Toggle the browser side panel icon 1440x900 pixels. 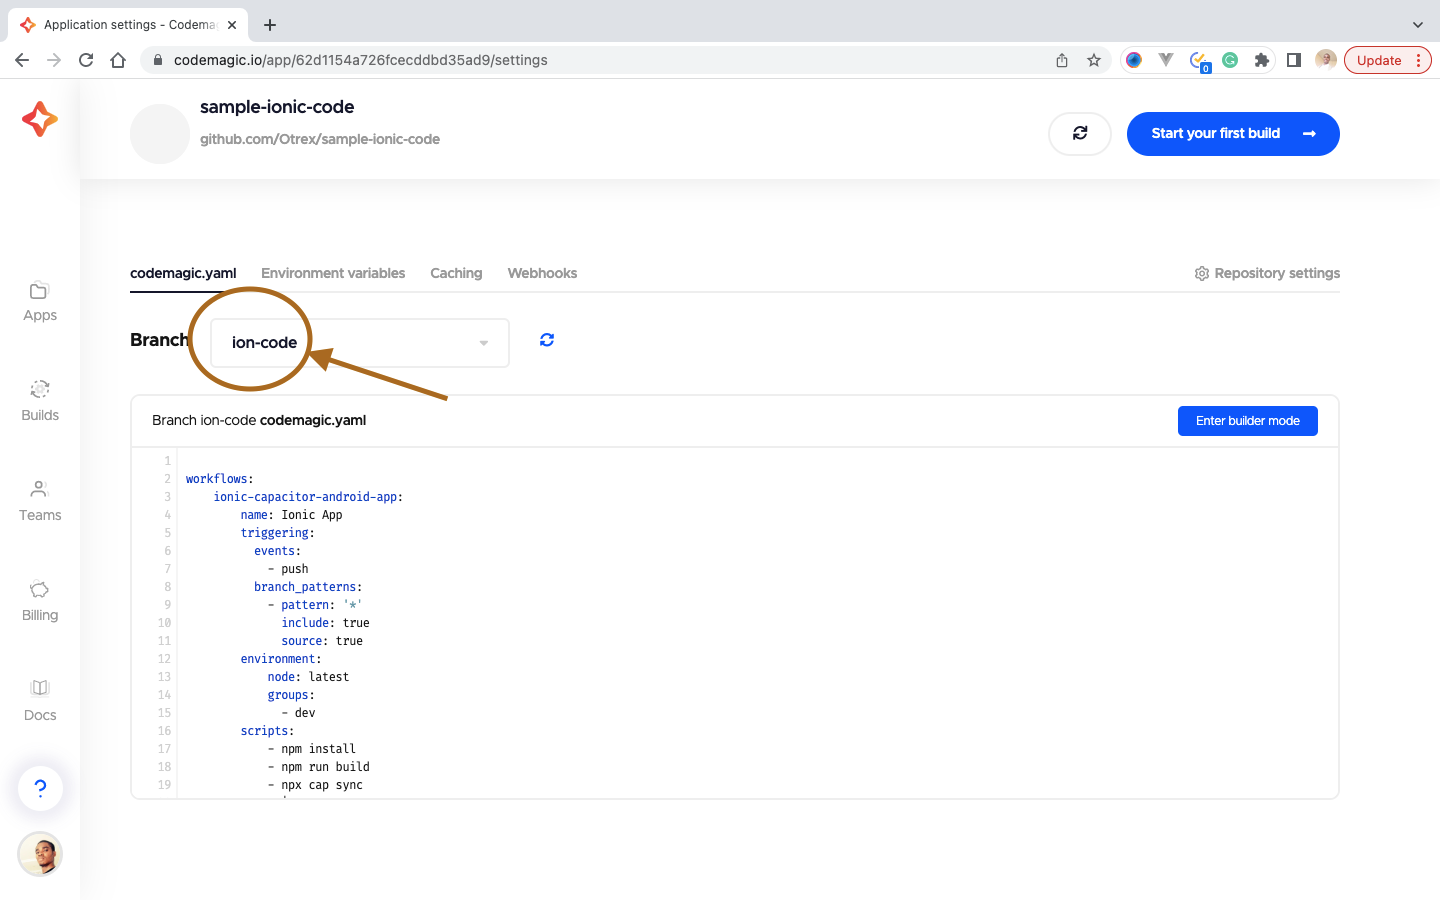tap(1294, 60)
